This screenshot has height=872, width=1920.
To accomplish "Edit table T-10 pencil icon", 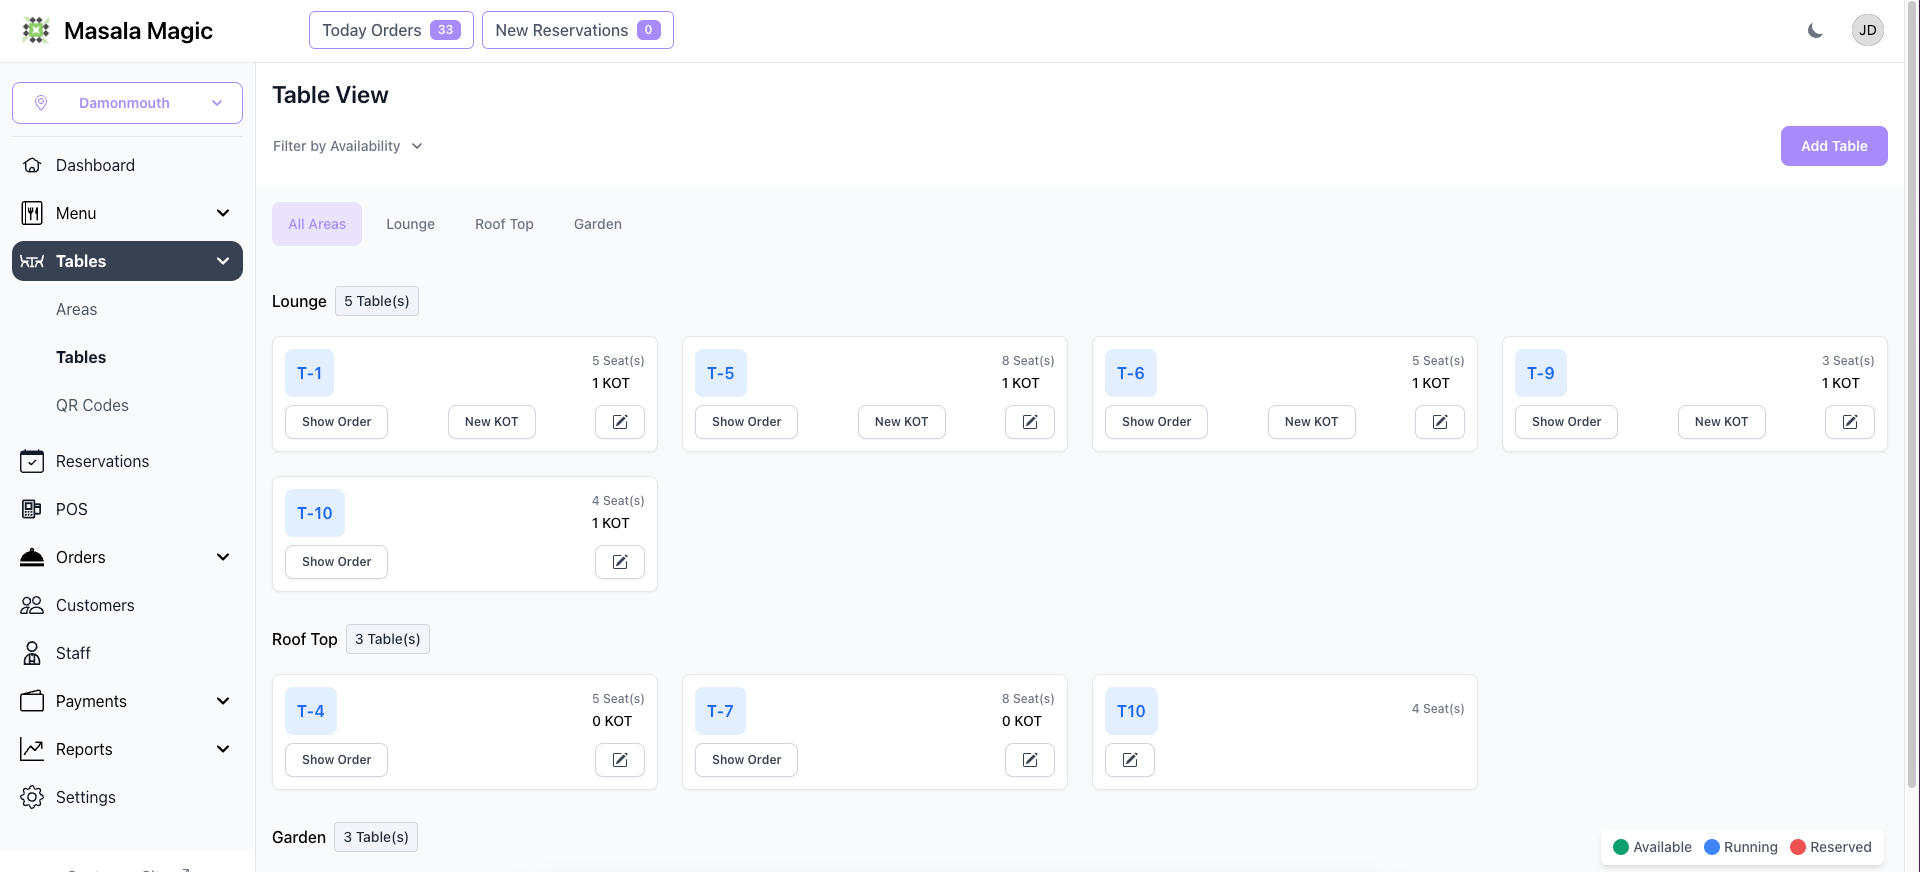I will (620, 562).
